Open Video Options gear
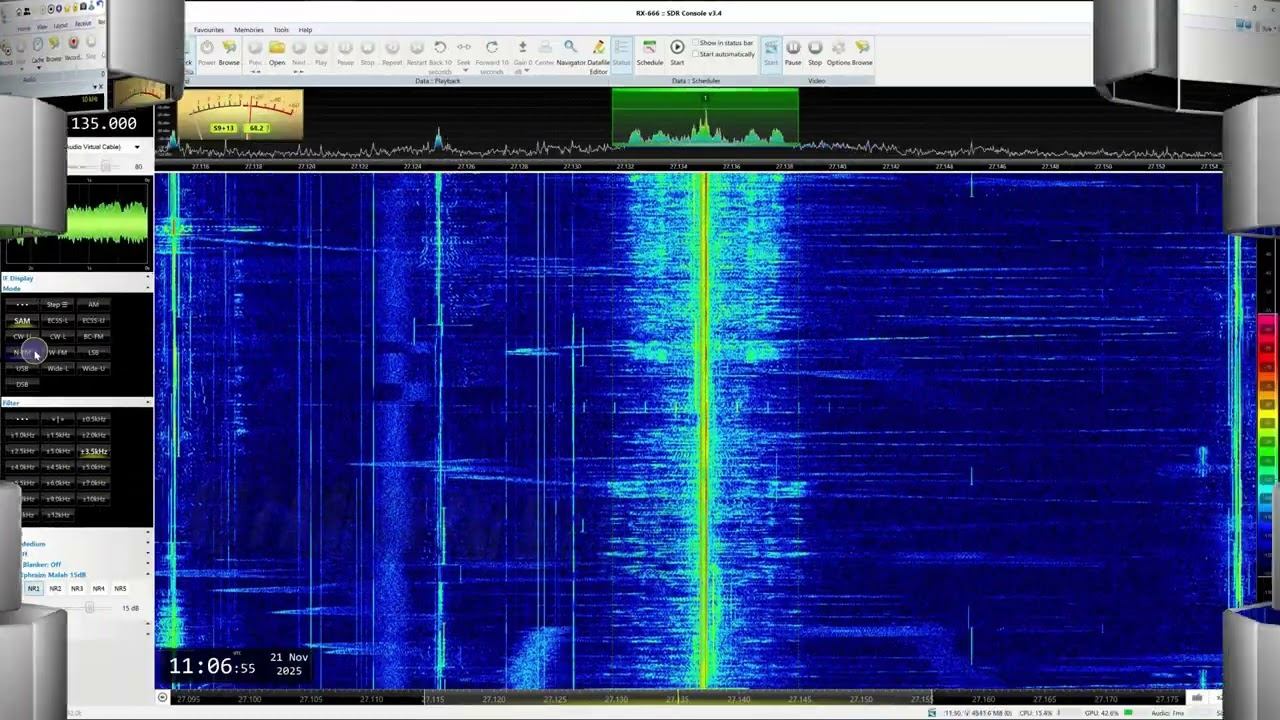Image resolution: width=1280 pixels, height=720 pixels. [x=838, y=52]
